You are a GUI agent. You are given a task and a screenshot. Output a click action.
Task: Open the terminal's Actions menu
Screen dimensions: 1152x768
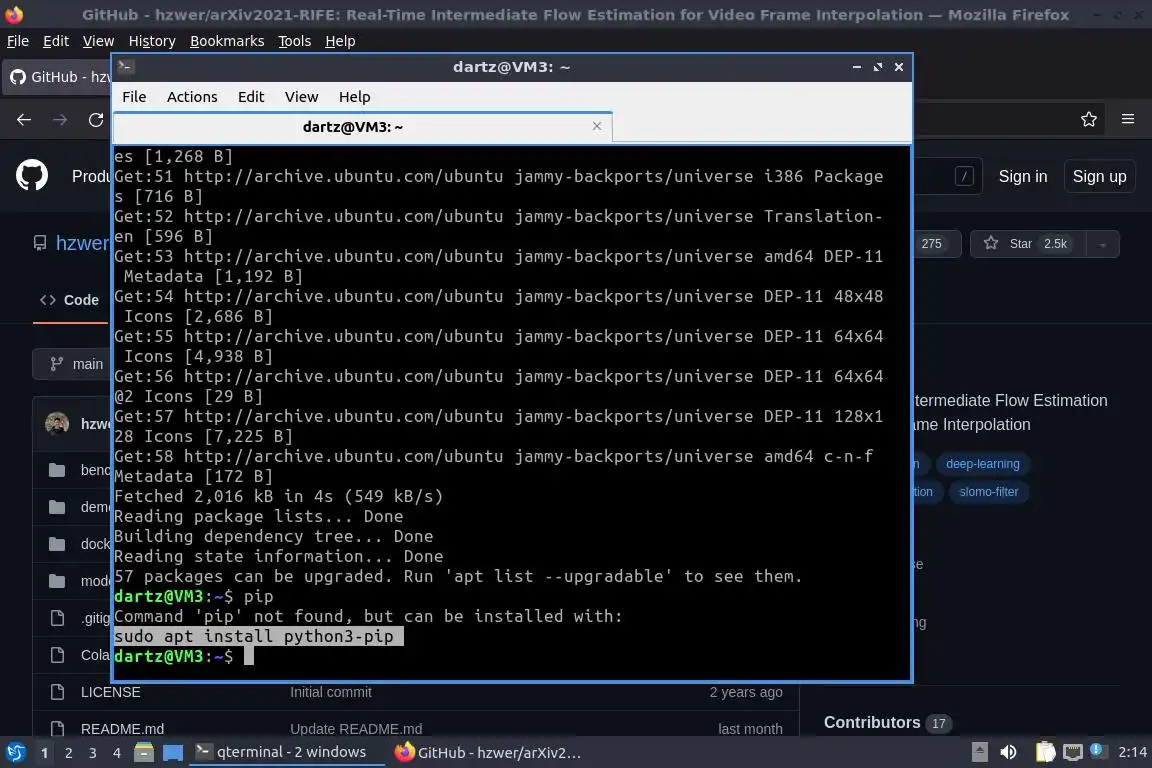192,97
